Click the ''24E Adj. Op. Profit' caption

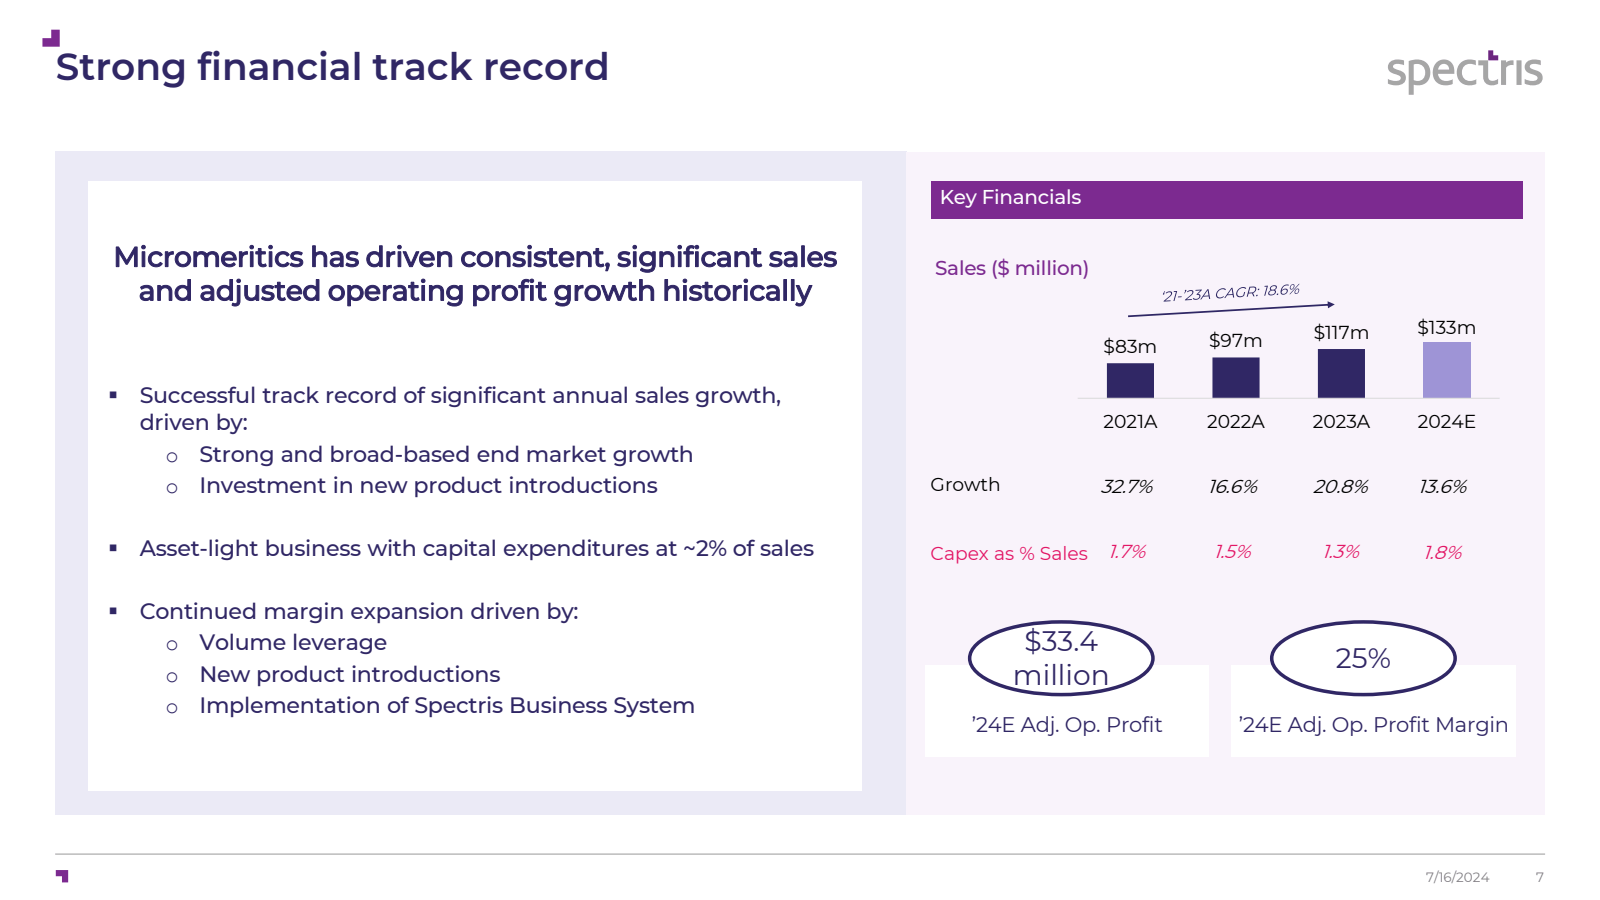1067,725
